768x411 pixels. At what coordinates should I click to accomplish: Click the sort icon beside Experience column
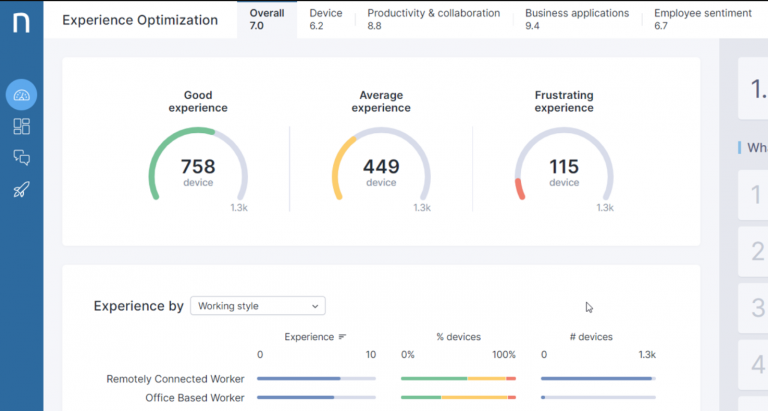tap(342, 337)
